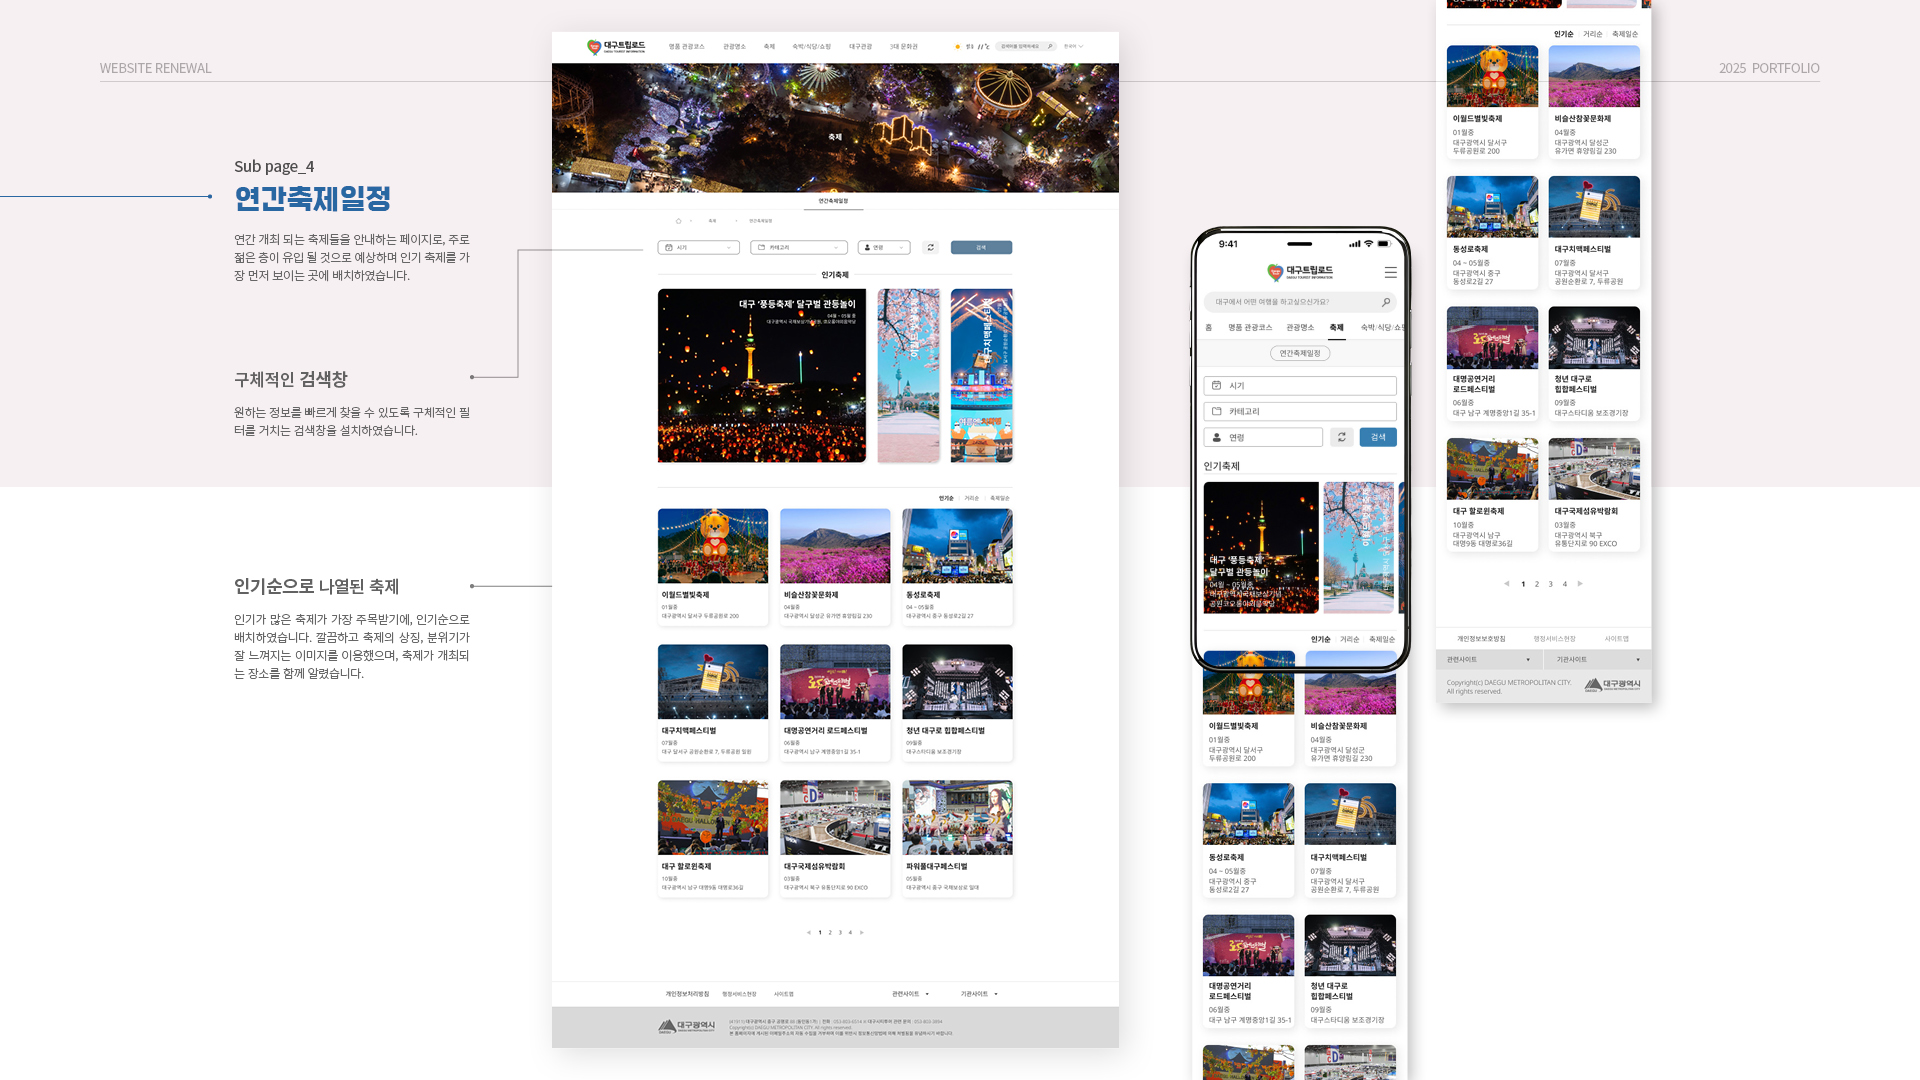Open the lantern festival featured image on desktop
Viewport: 1920px width, 1080px height.
[762, 376]
